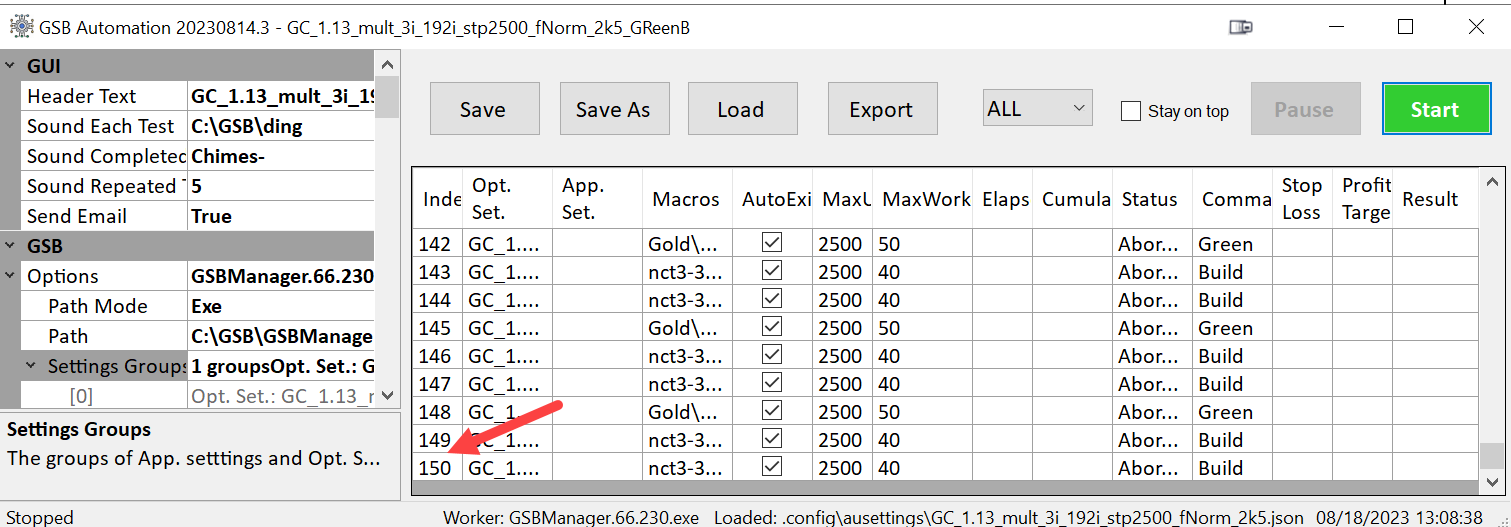Select row with index 146
1511x527 pixels.
(436, 355)
